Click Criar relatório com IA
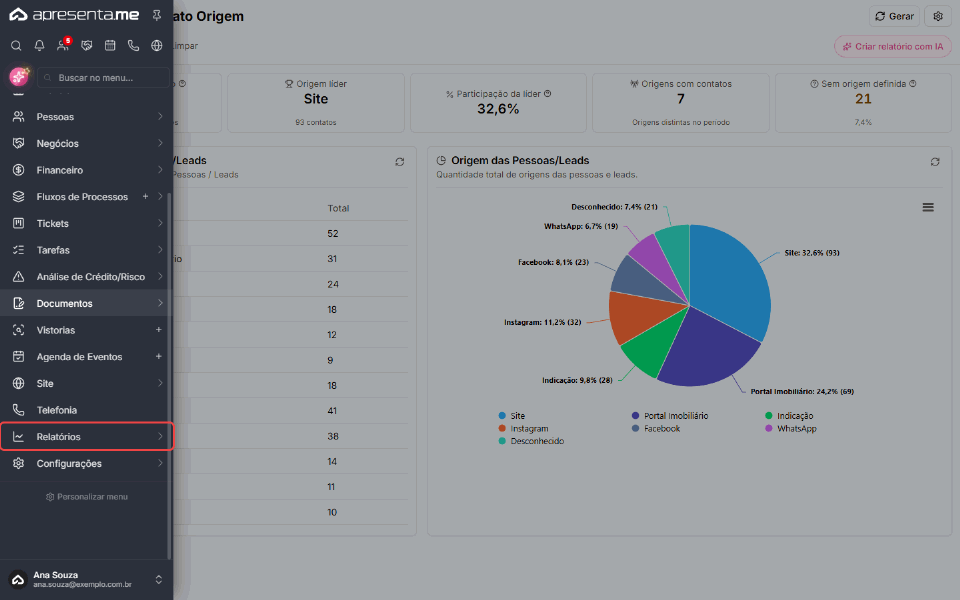The image size is (960, 600). point(893,47)
